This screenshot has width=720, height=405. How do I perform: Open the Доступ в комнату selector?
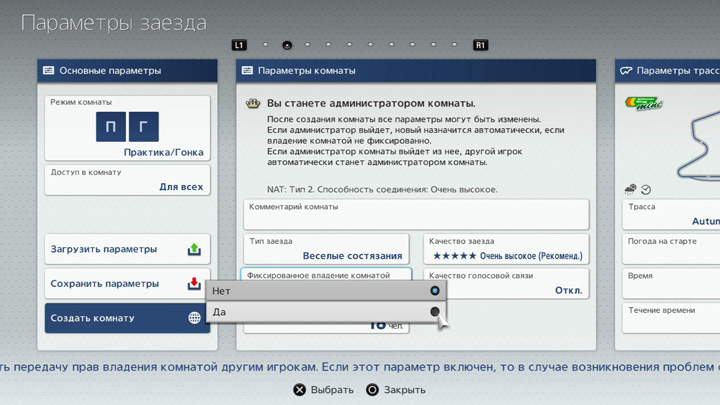pyautogui.click(x=127, y=180)
